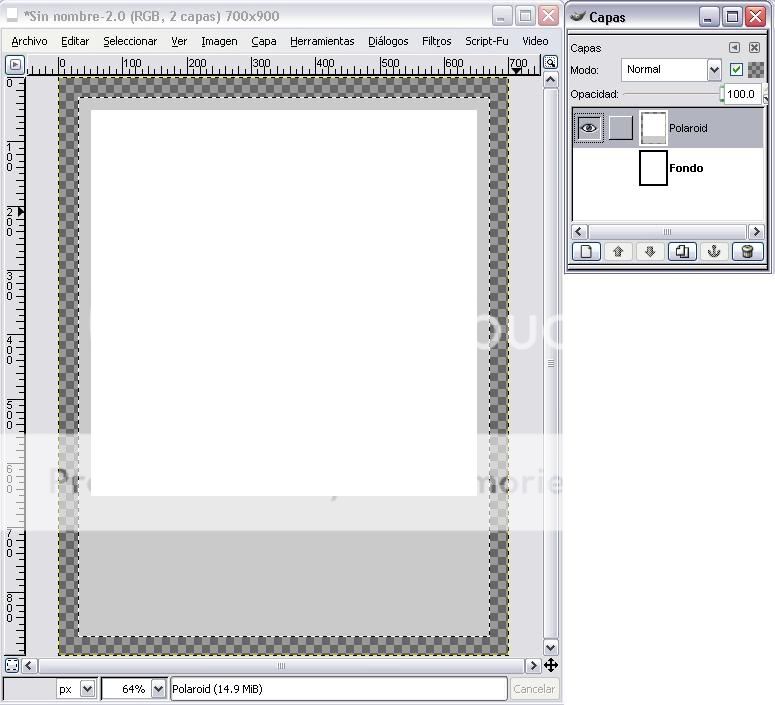Open the Filtros menu

pyautogui.click(x=436, y=41)
